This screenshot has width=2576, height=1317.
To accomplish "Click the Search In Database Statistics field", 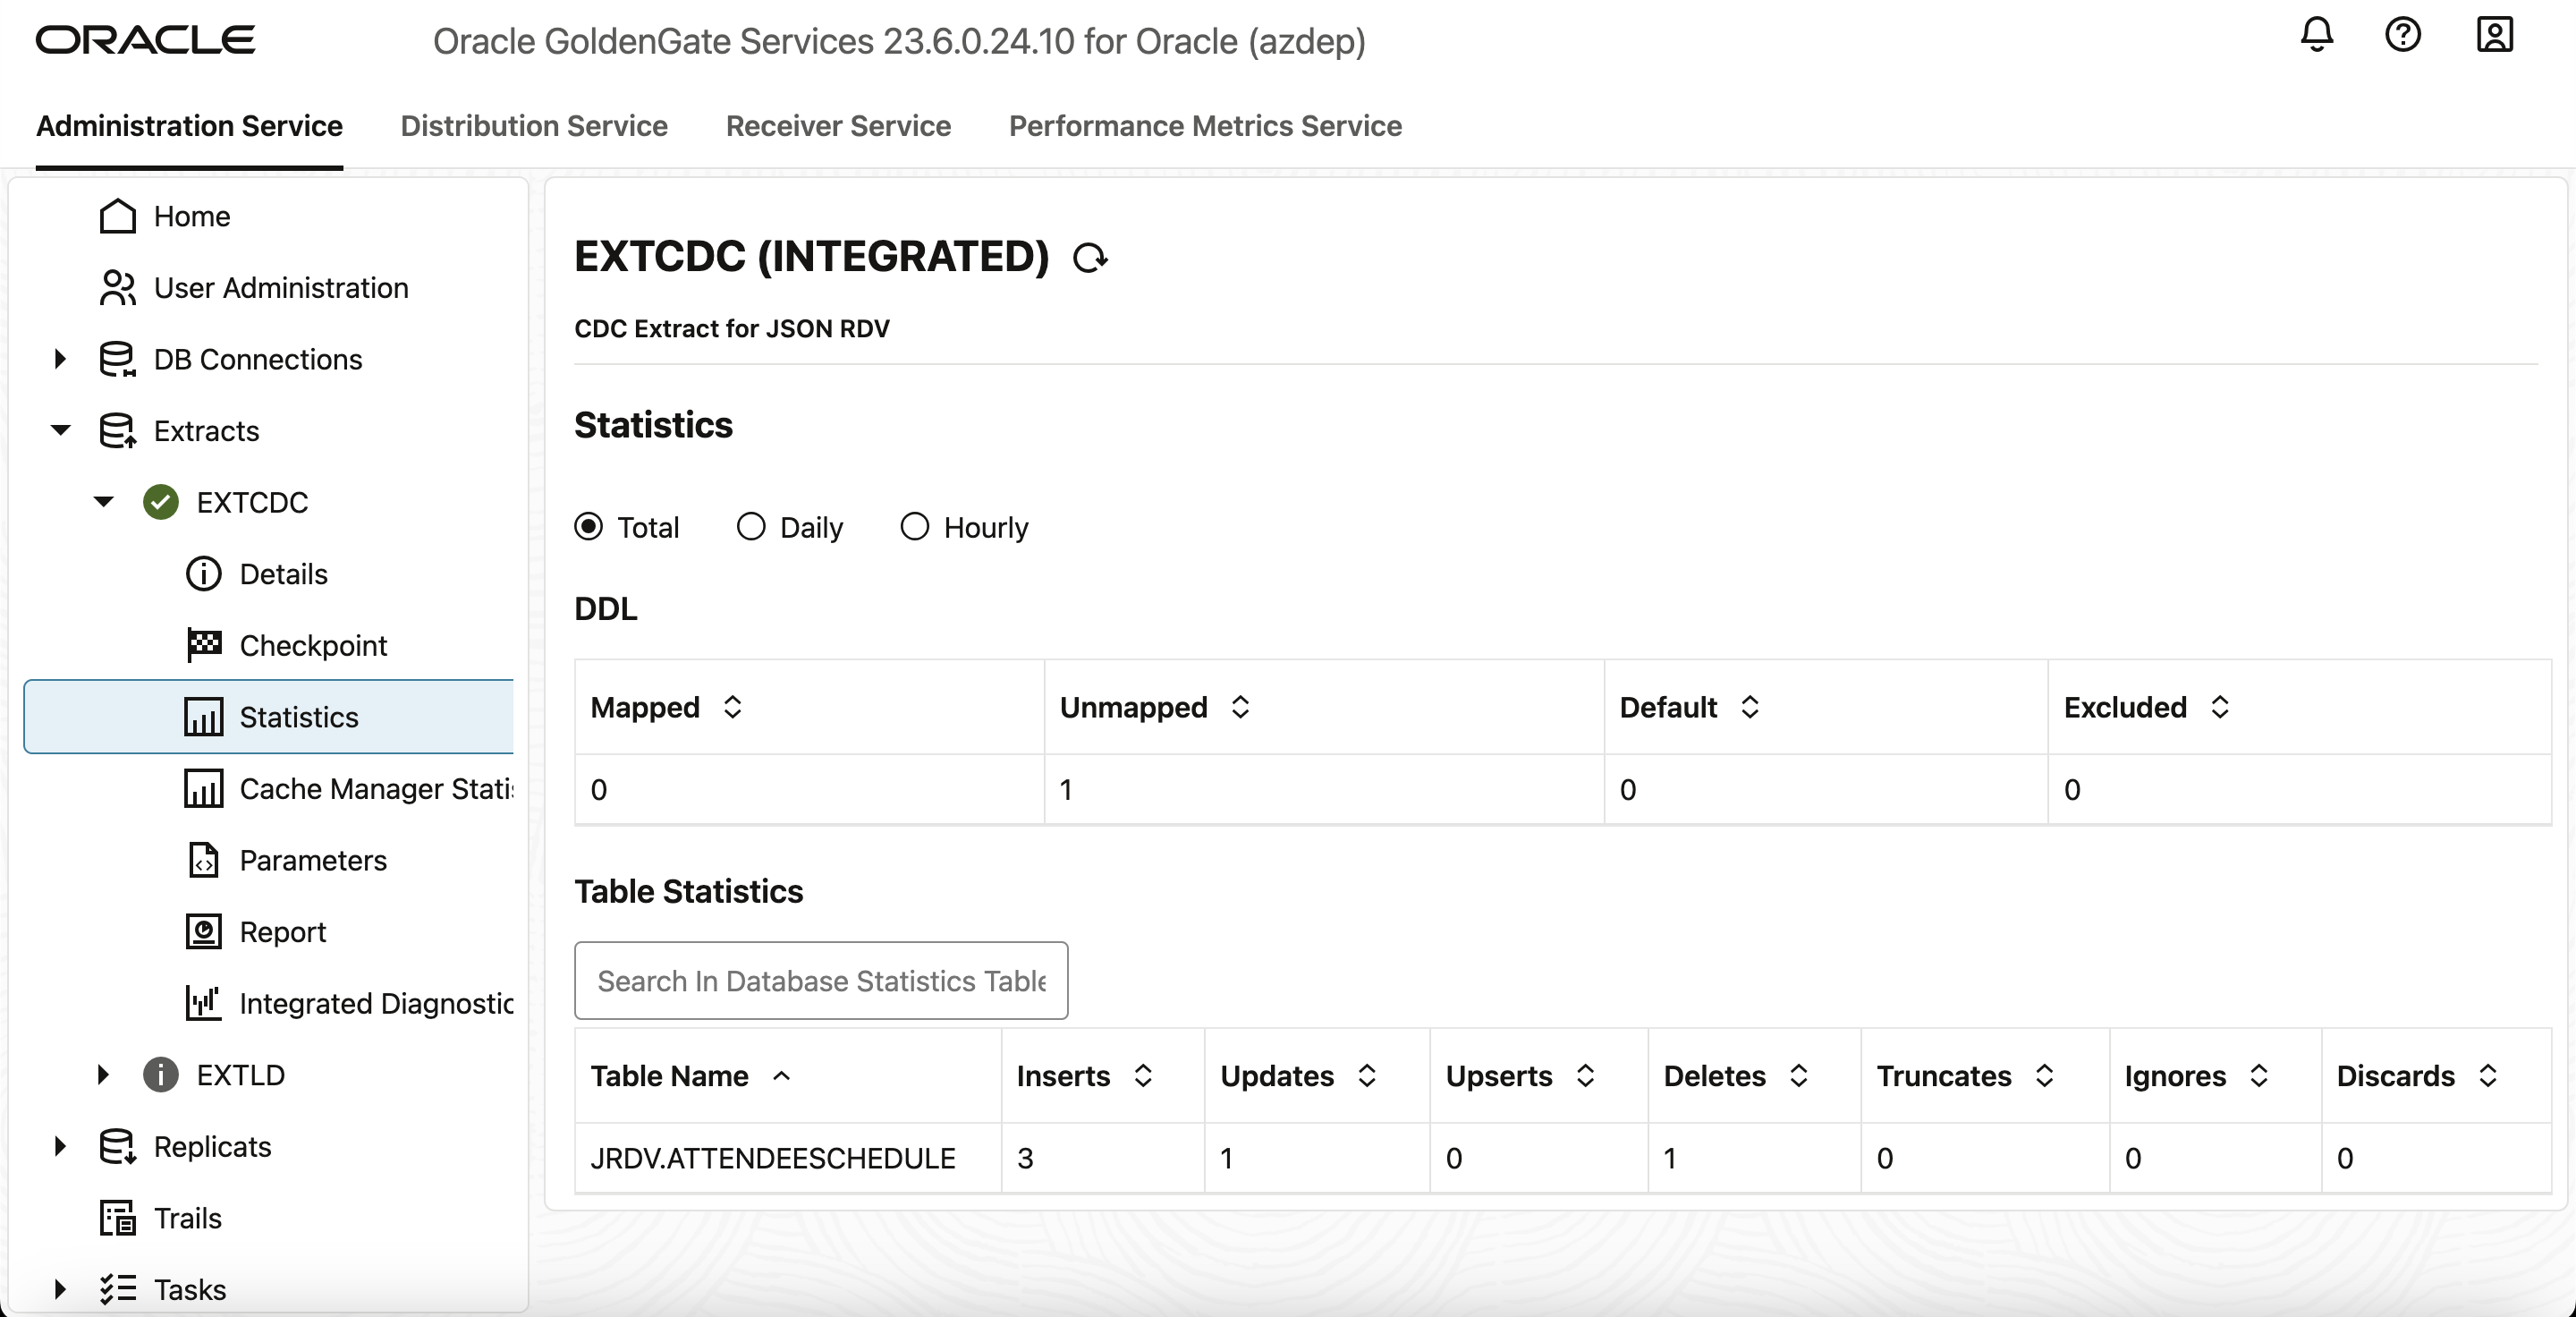I will point(820,980).
